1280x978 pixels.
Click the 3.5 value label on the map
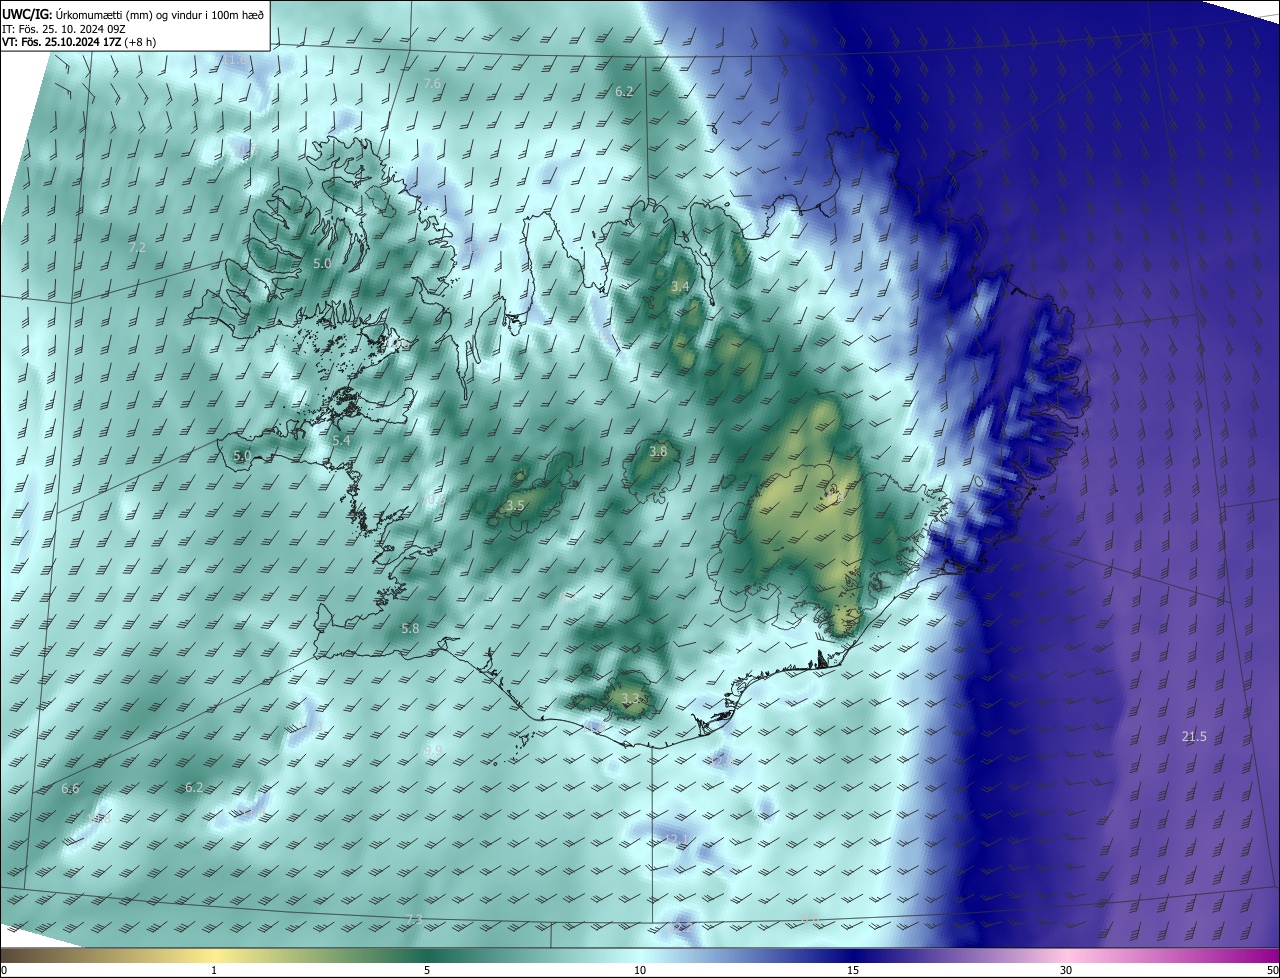tap(515, 506)
